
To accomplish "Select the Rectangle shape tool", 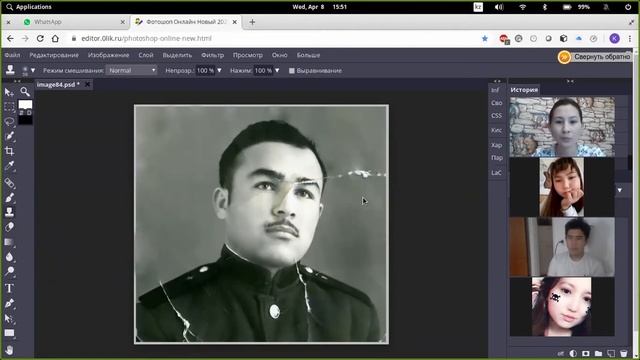I will click(9, 333).
